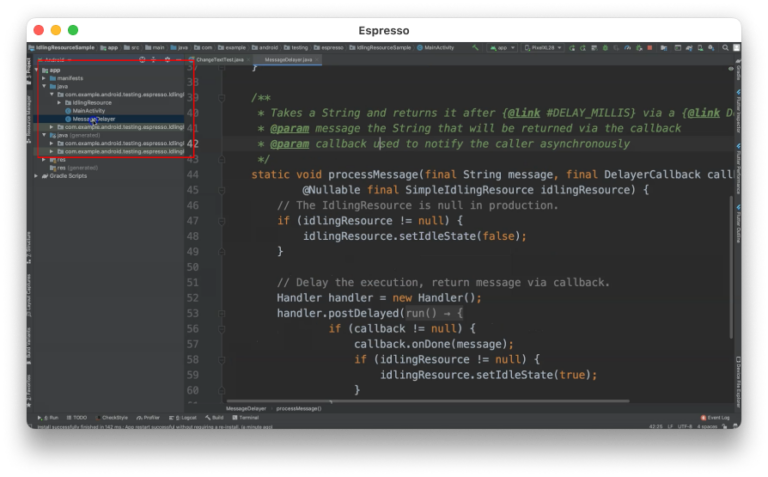Click the green hammer Make Project icon
Image resolution: width=768 pixels, height=477 pixels.
[475, 48]
